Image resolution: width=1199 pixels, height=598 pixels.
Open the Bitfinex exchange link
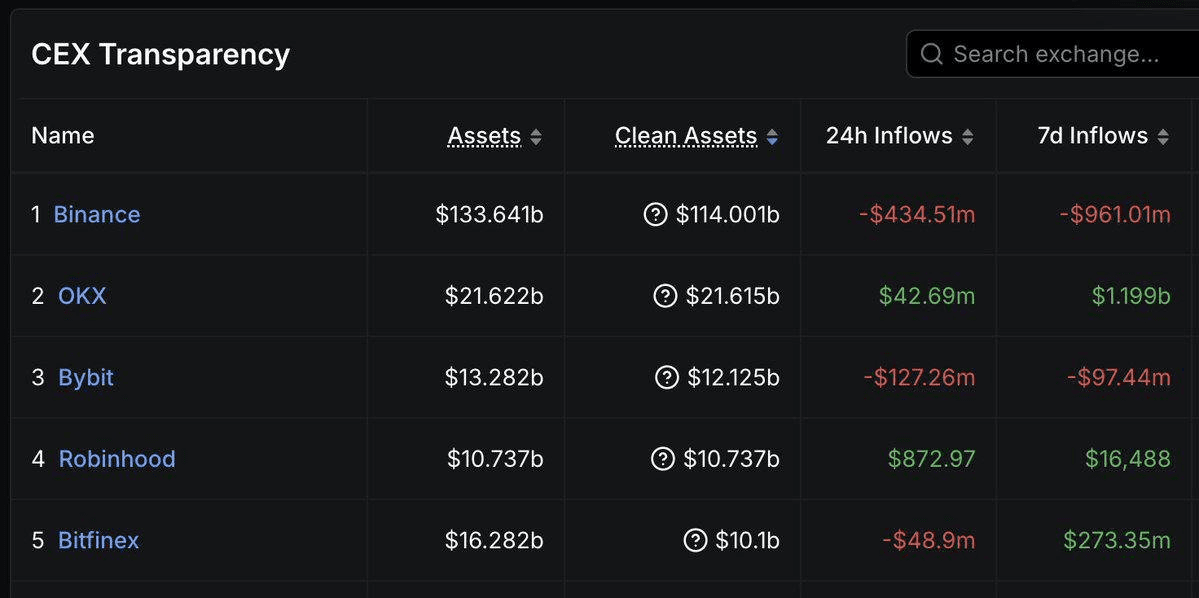[99, 541]
